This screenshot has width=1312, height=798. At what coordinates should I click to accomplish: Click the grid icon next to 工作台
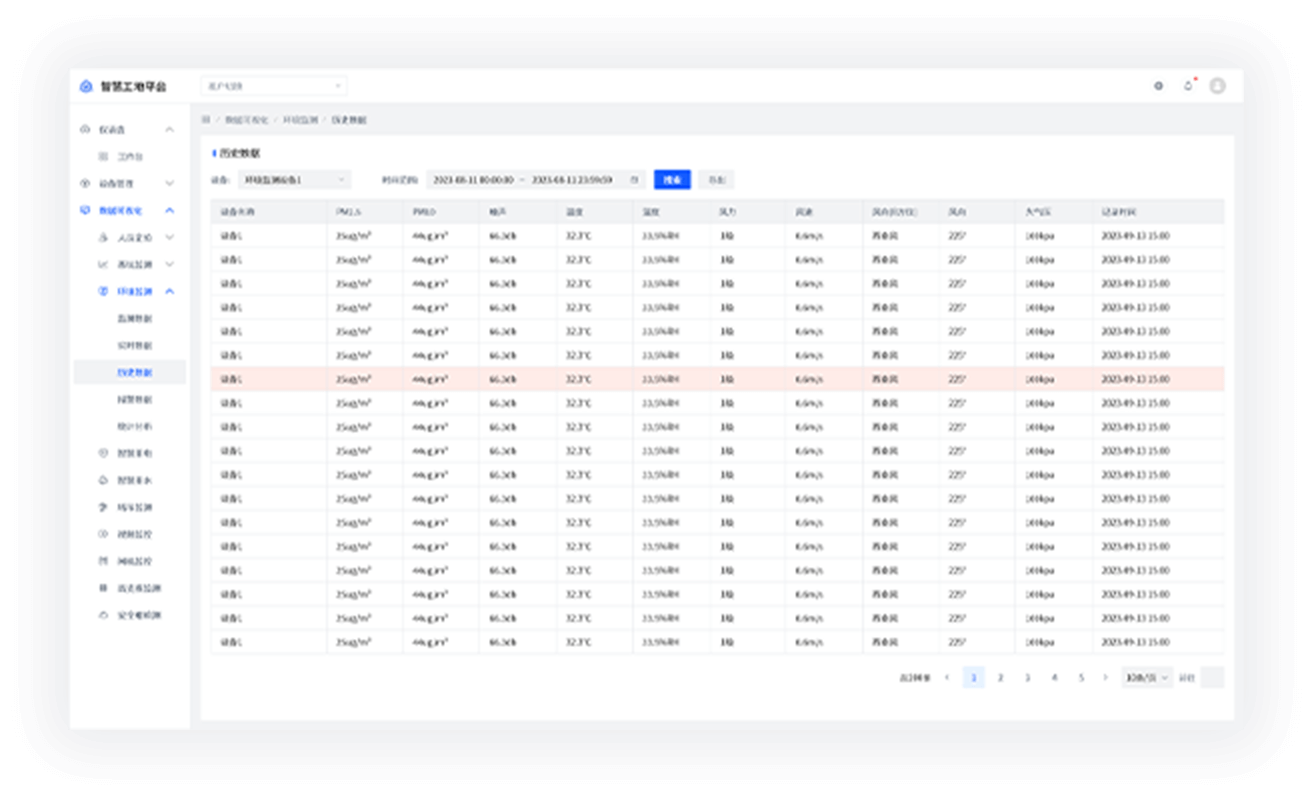pyautogui.click(x=103, y=157)
